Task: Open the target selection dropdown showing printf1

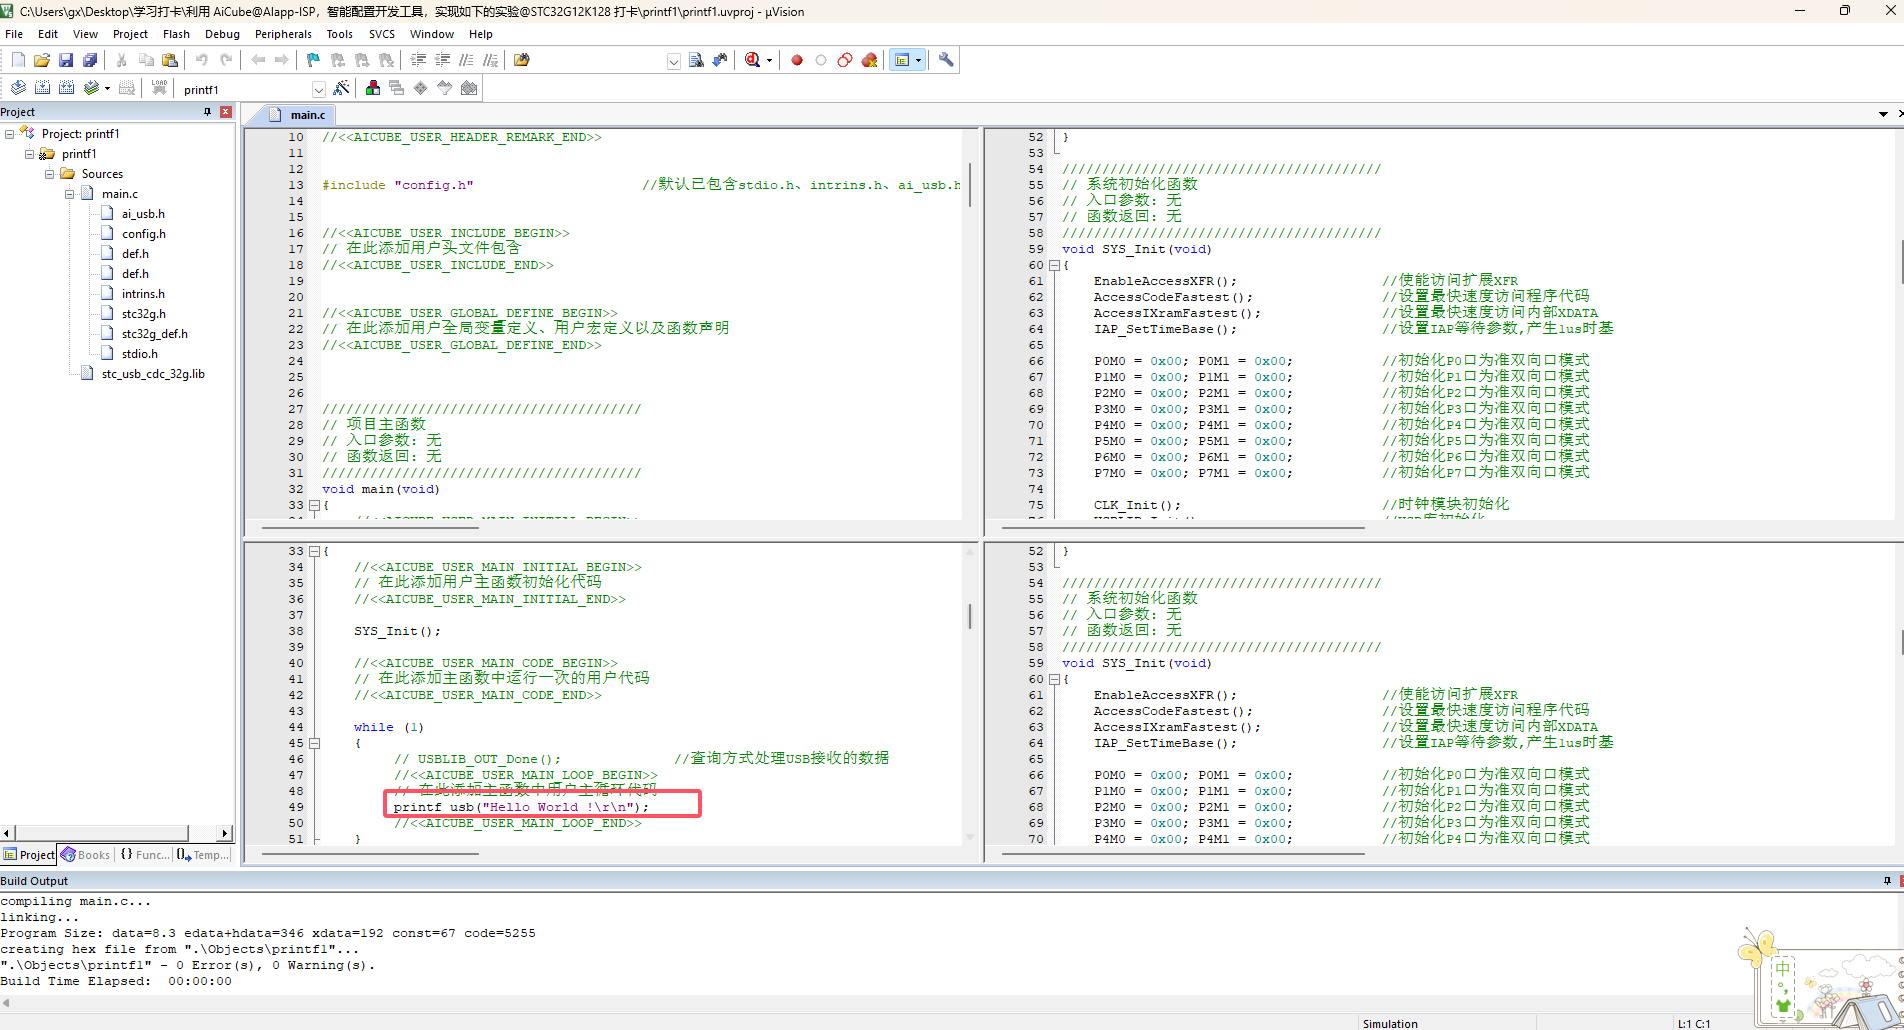Action: pos(319,89)
